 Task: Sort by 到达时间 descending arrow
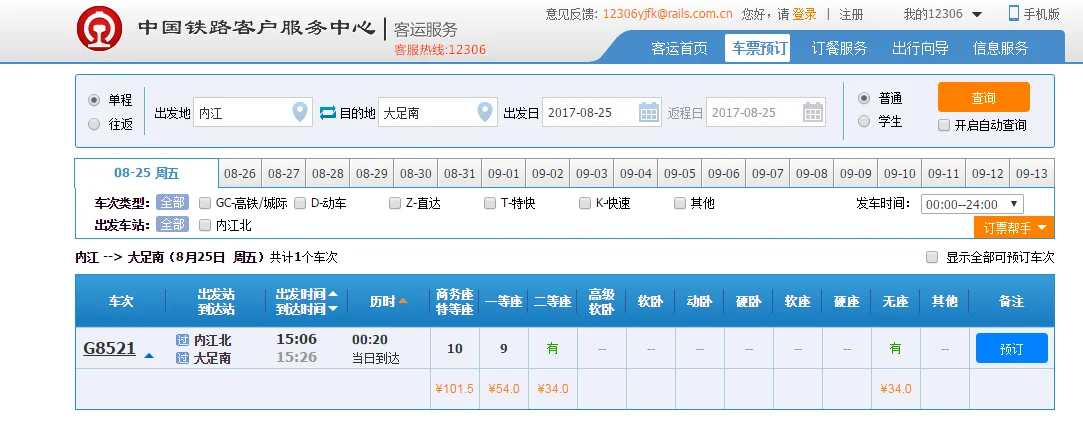pyautogui.click(x=333, y=309)
